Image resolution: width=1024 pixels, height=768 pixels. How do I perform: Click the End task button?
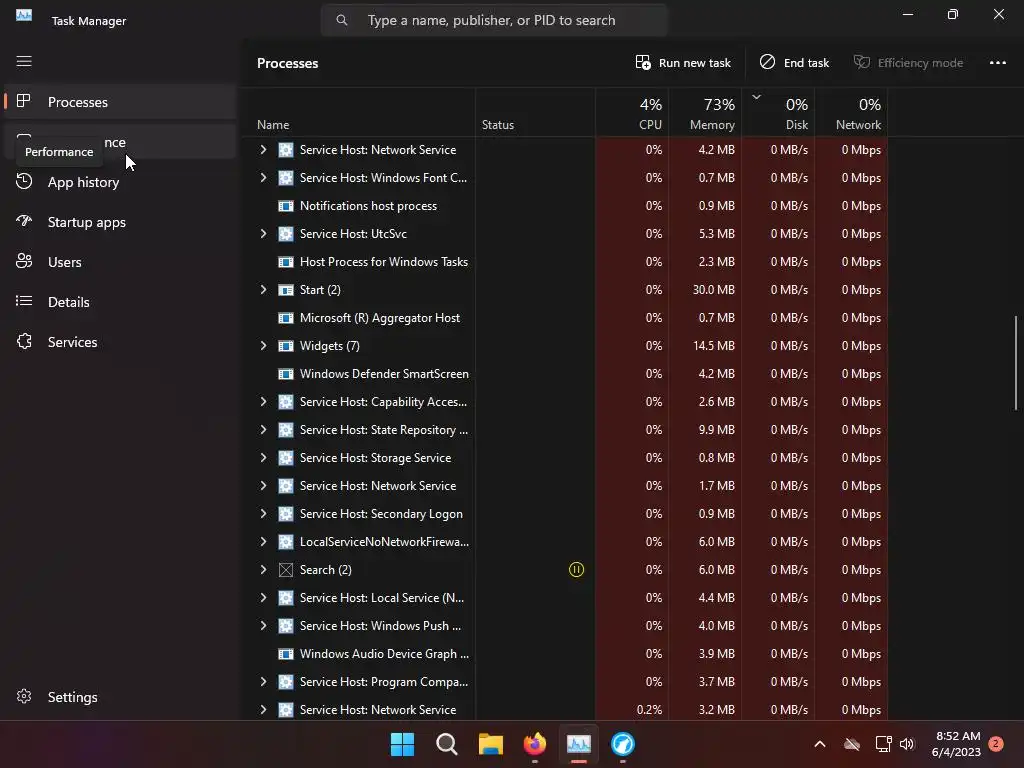pyautogui.click(x=794, y=63)
